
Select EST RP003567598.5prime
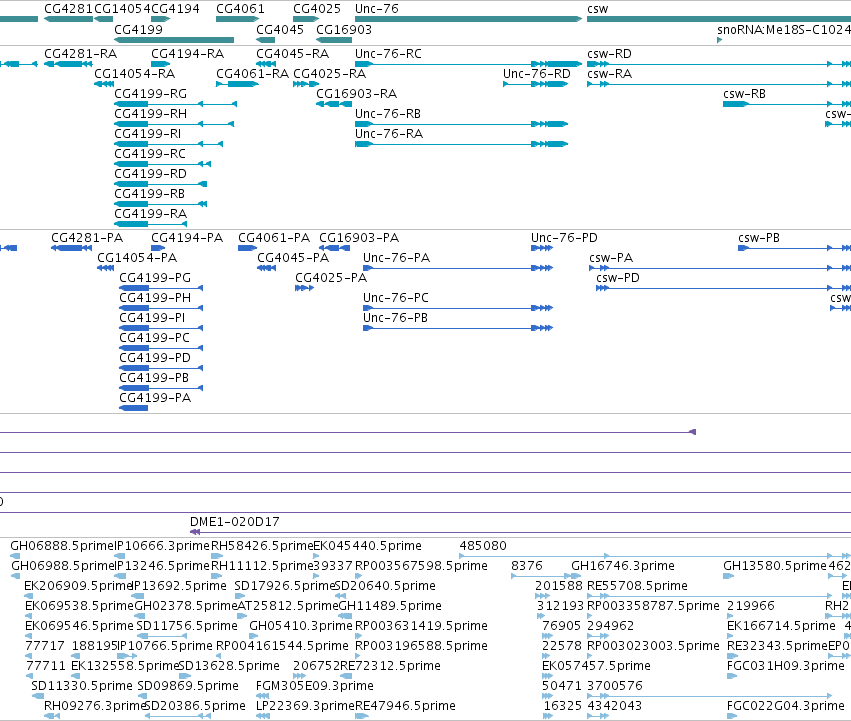421,566
